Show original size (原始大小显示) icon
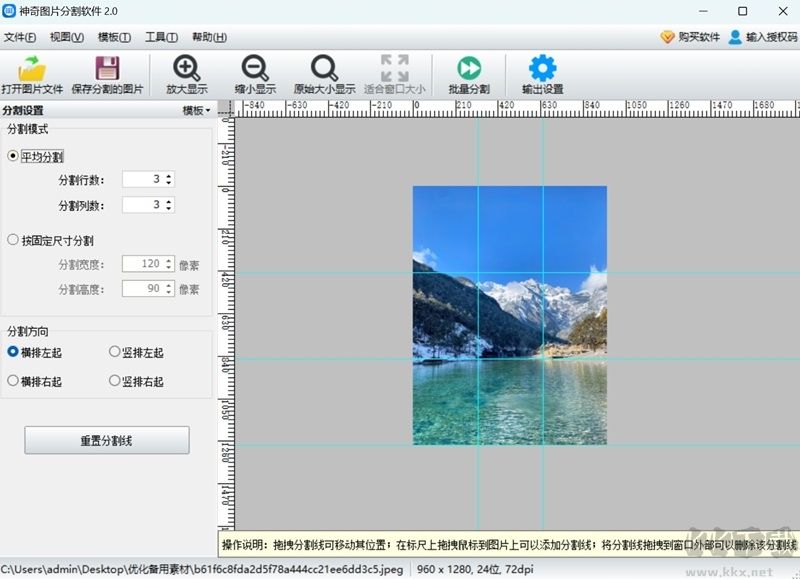Viewport: 800px width, 579px height. coord(324,68)
